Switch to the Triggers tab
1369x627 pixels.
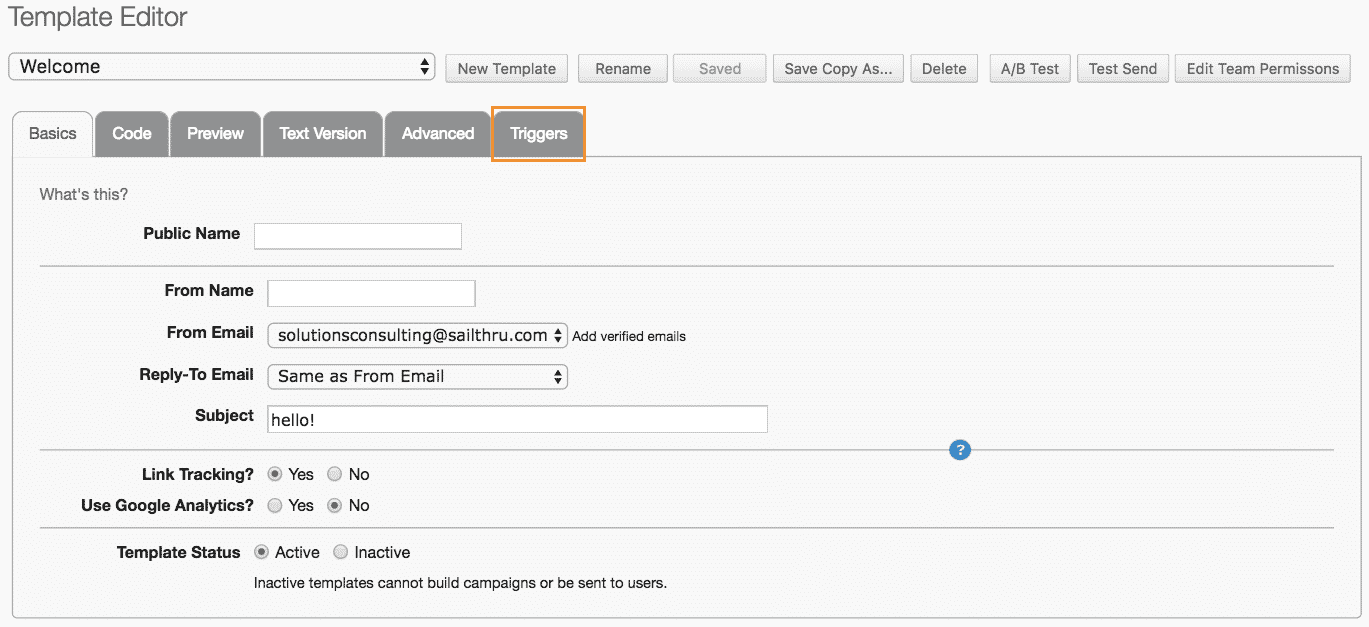[x=538, y=133]
